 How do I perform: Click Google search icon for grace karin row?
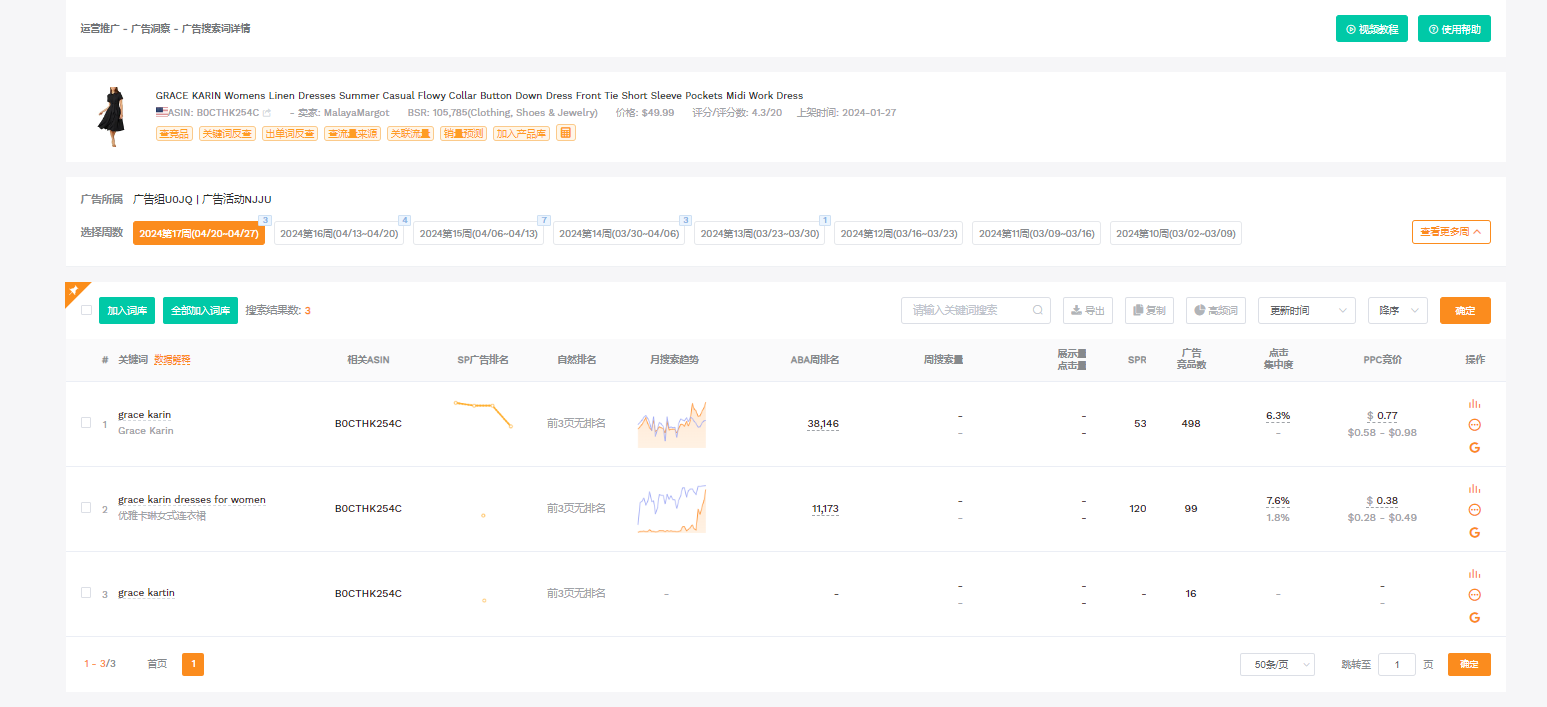tap(1474, 447)
